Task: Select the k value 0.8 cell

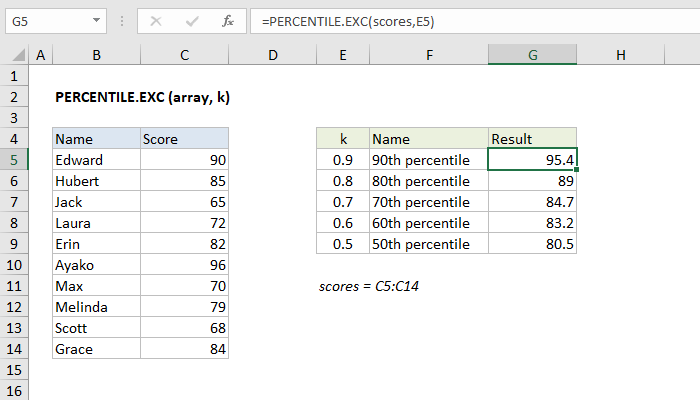Action: point(343,181)
